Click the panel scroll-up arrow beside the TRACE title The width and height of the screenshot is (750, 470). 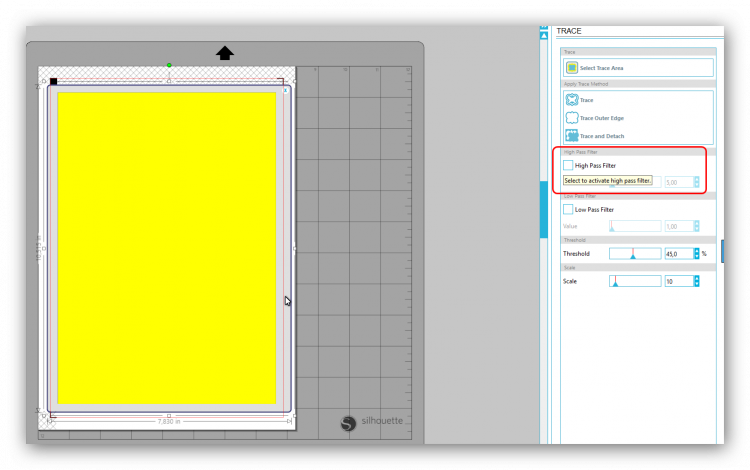coord(544,36)
